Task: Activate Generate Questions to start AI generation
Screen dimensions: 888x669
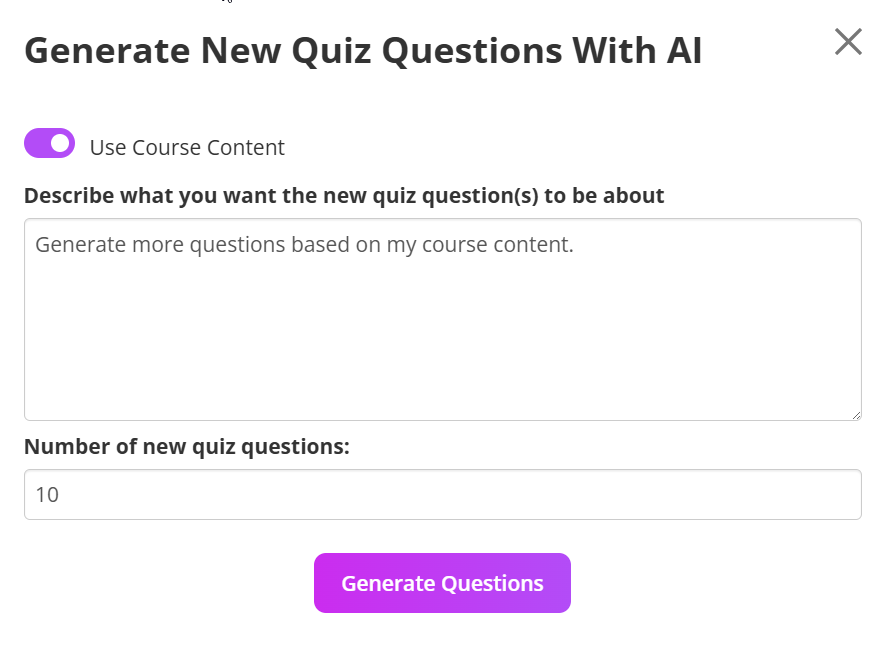Action: pyautogui.click(x=442, y=583)
